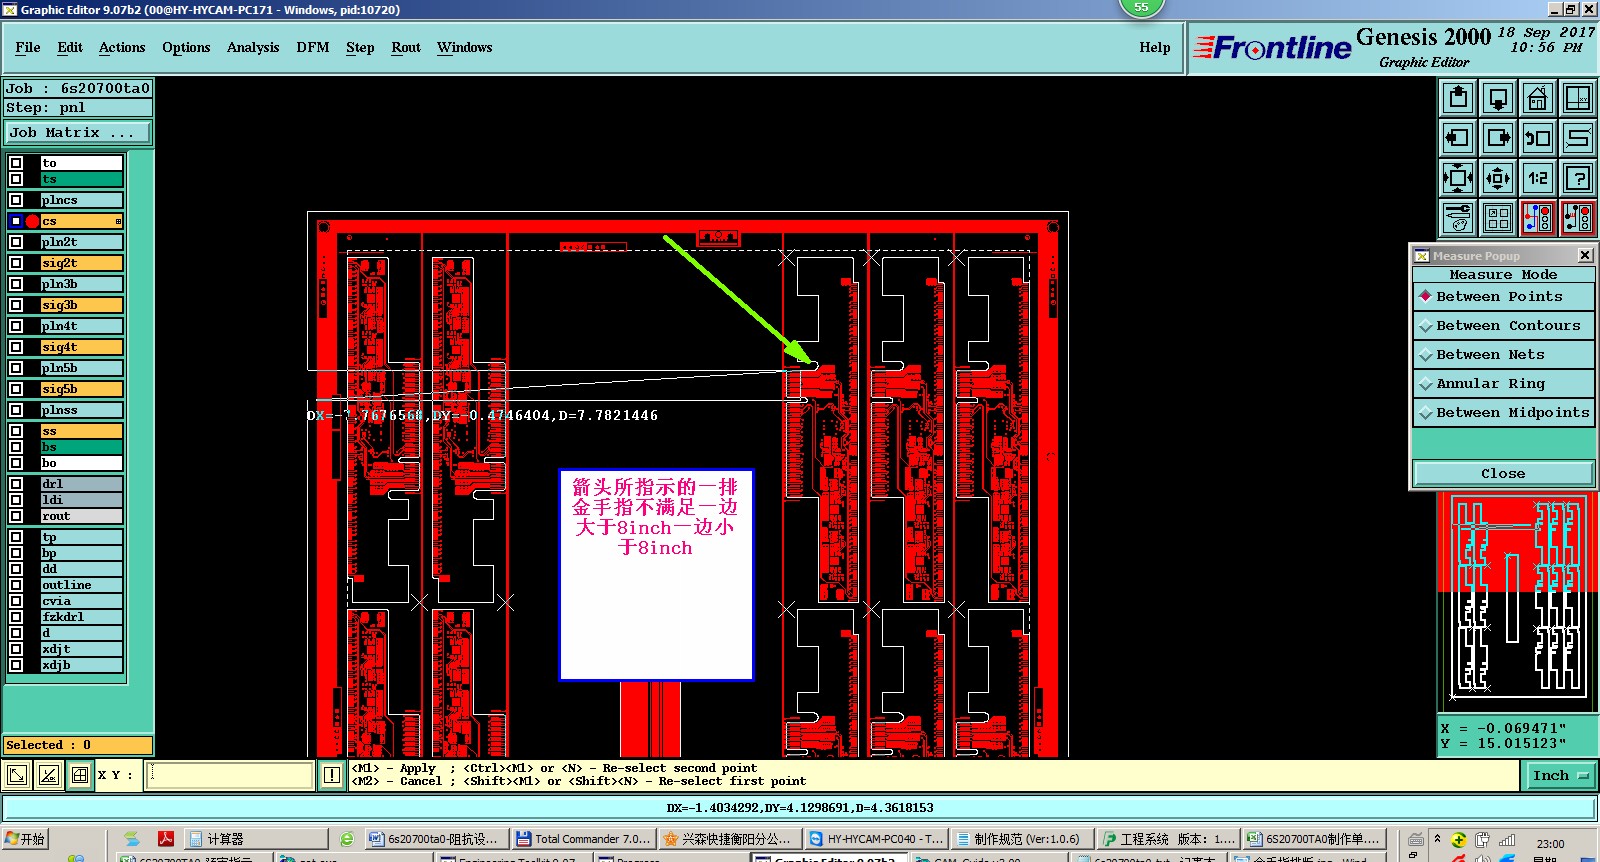Toggle checkbox for layer pln2t
The height and width of the screenshot is (862, 1600).
tap(16, 242)
